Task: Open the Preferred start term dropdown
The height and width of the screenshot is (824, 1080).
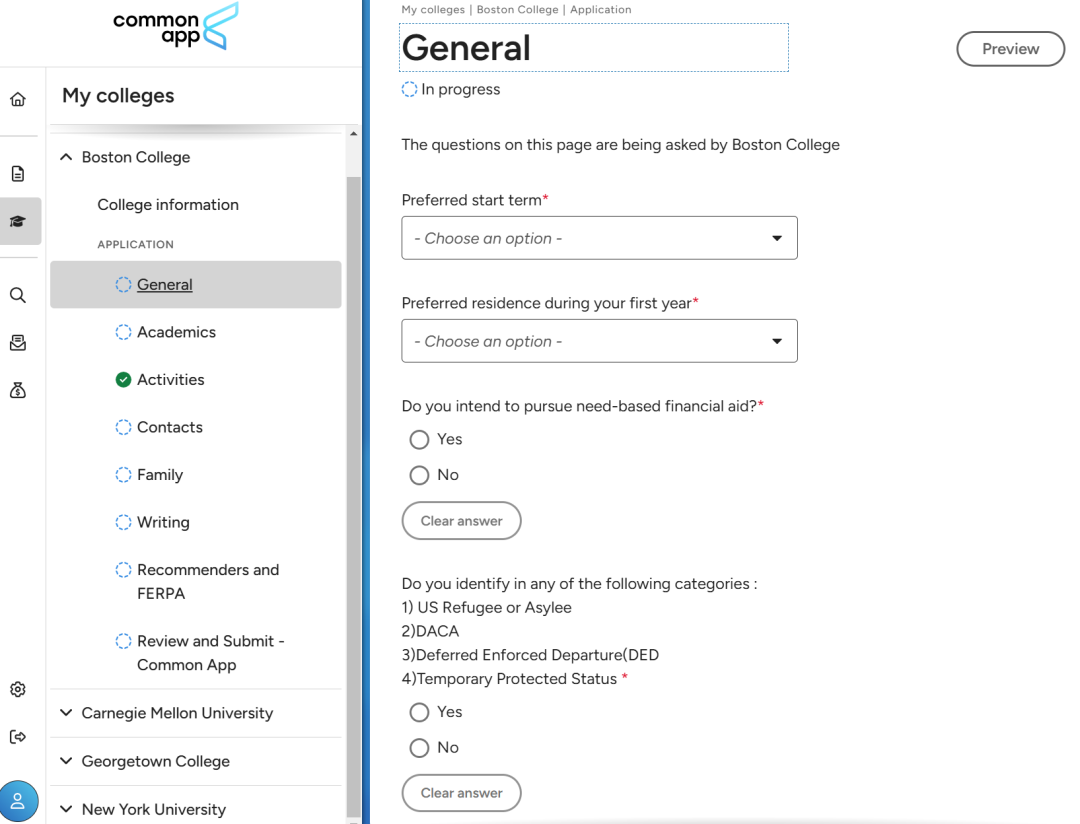Action: [x=599, y=238]
